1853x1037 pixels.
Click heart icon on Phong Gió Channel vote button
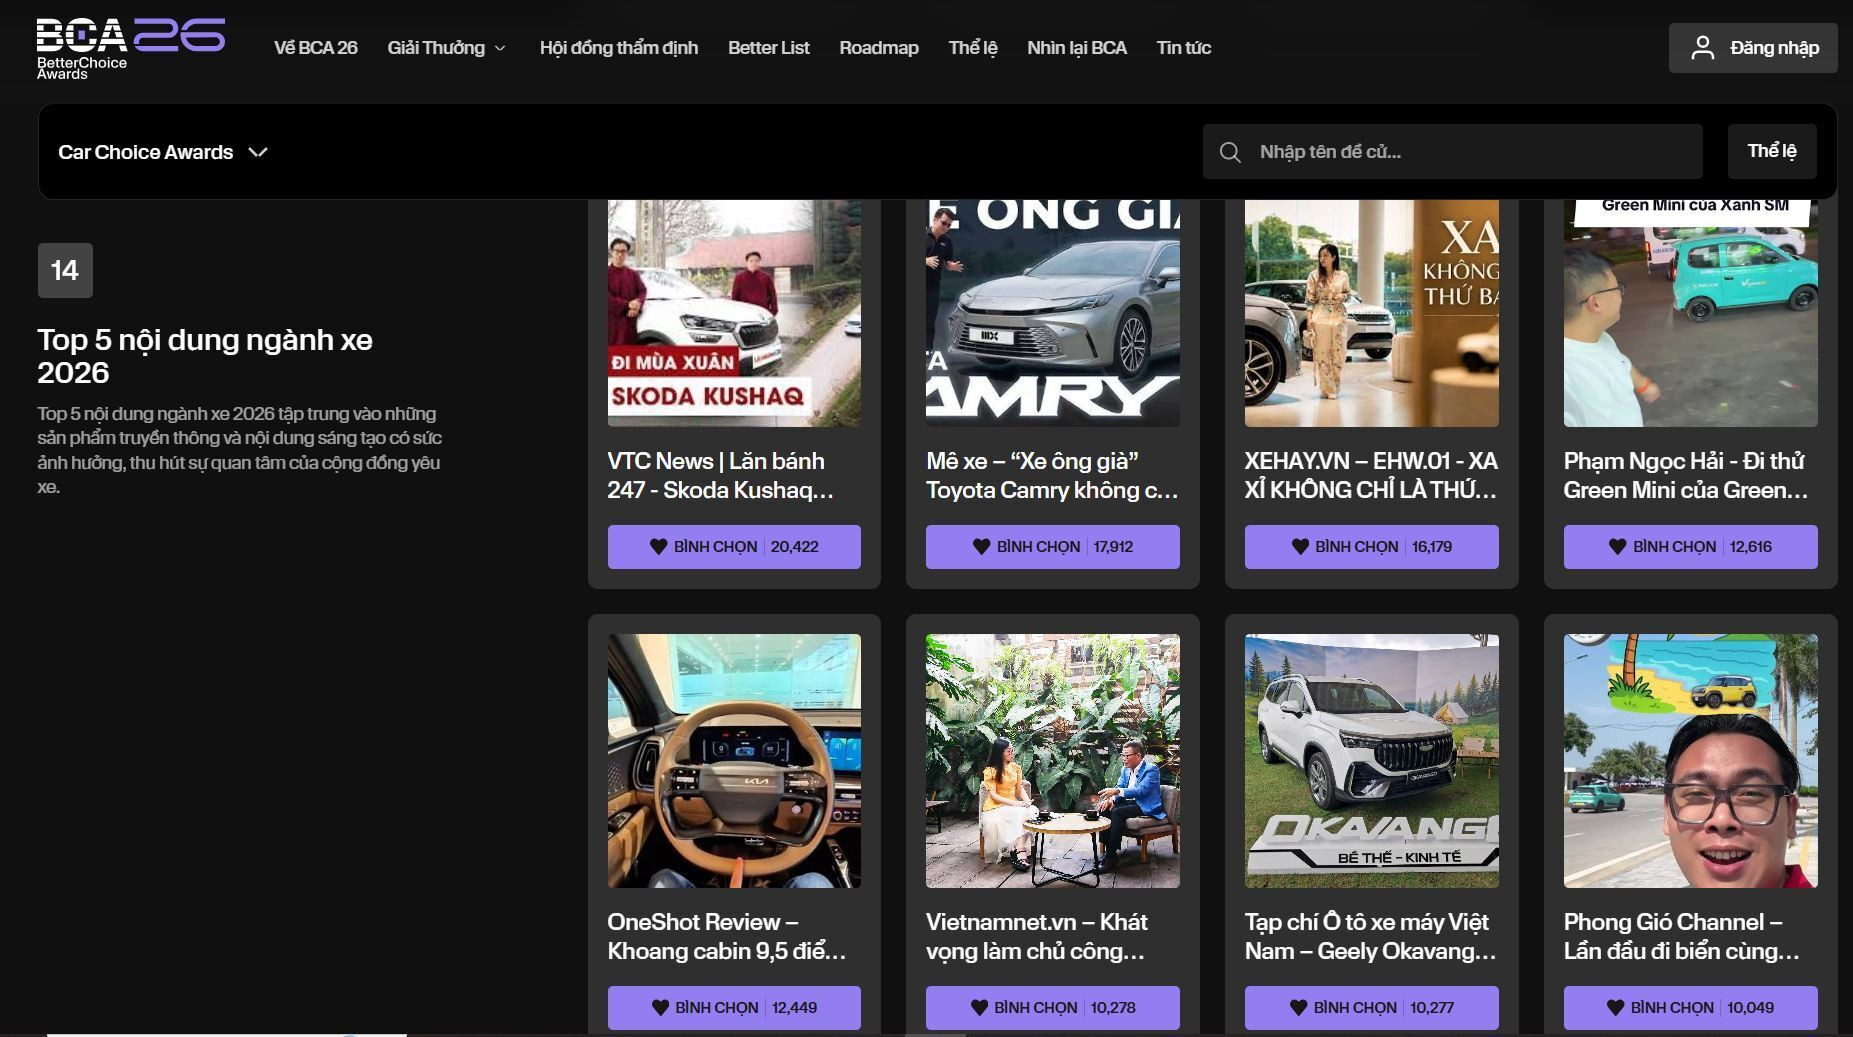tap(1615, 1008)
